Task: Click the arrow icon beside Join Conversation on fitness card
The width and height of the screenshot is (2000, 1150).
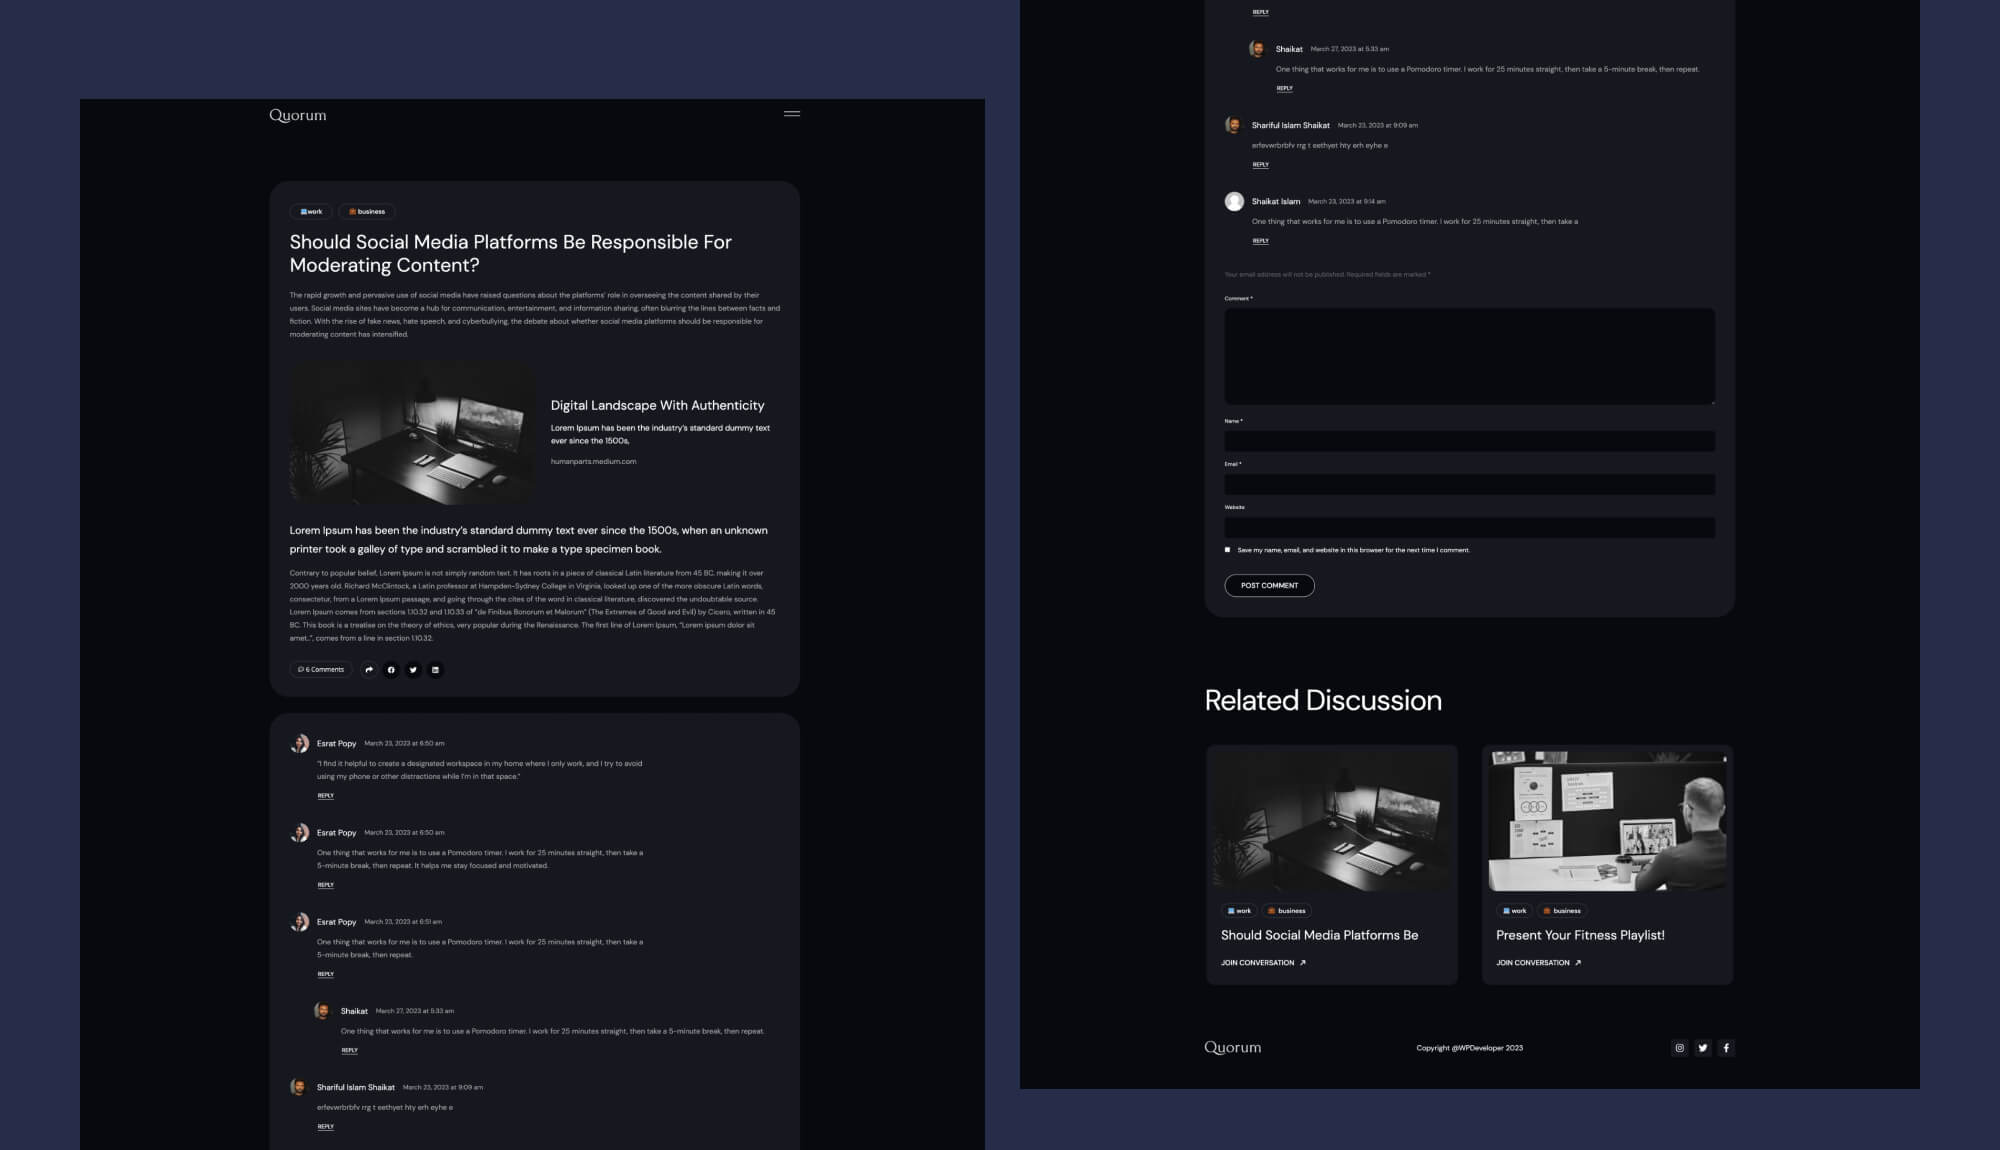Action: (1578, 963)
